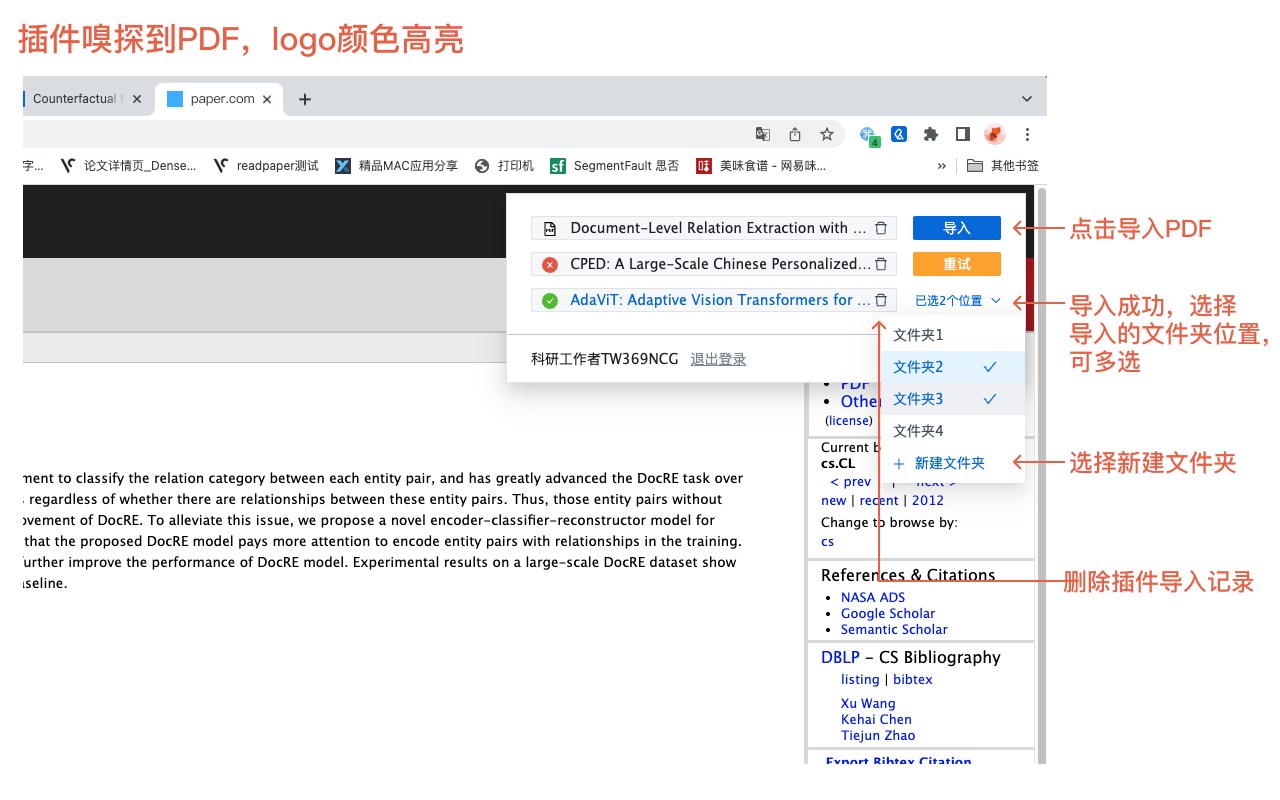Open the Google Translate icon in address bar
The image size is (1280, 800).
coord(763,134)
